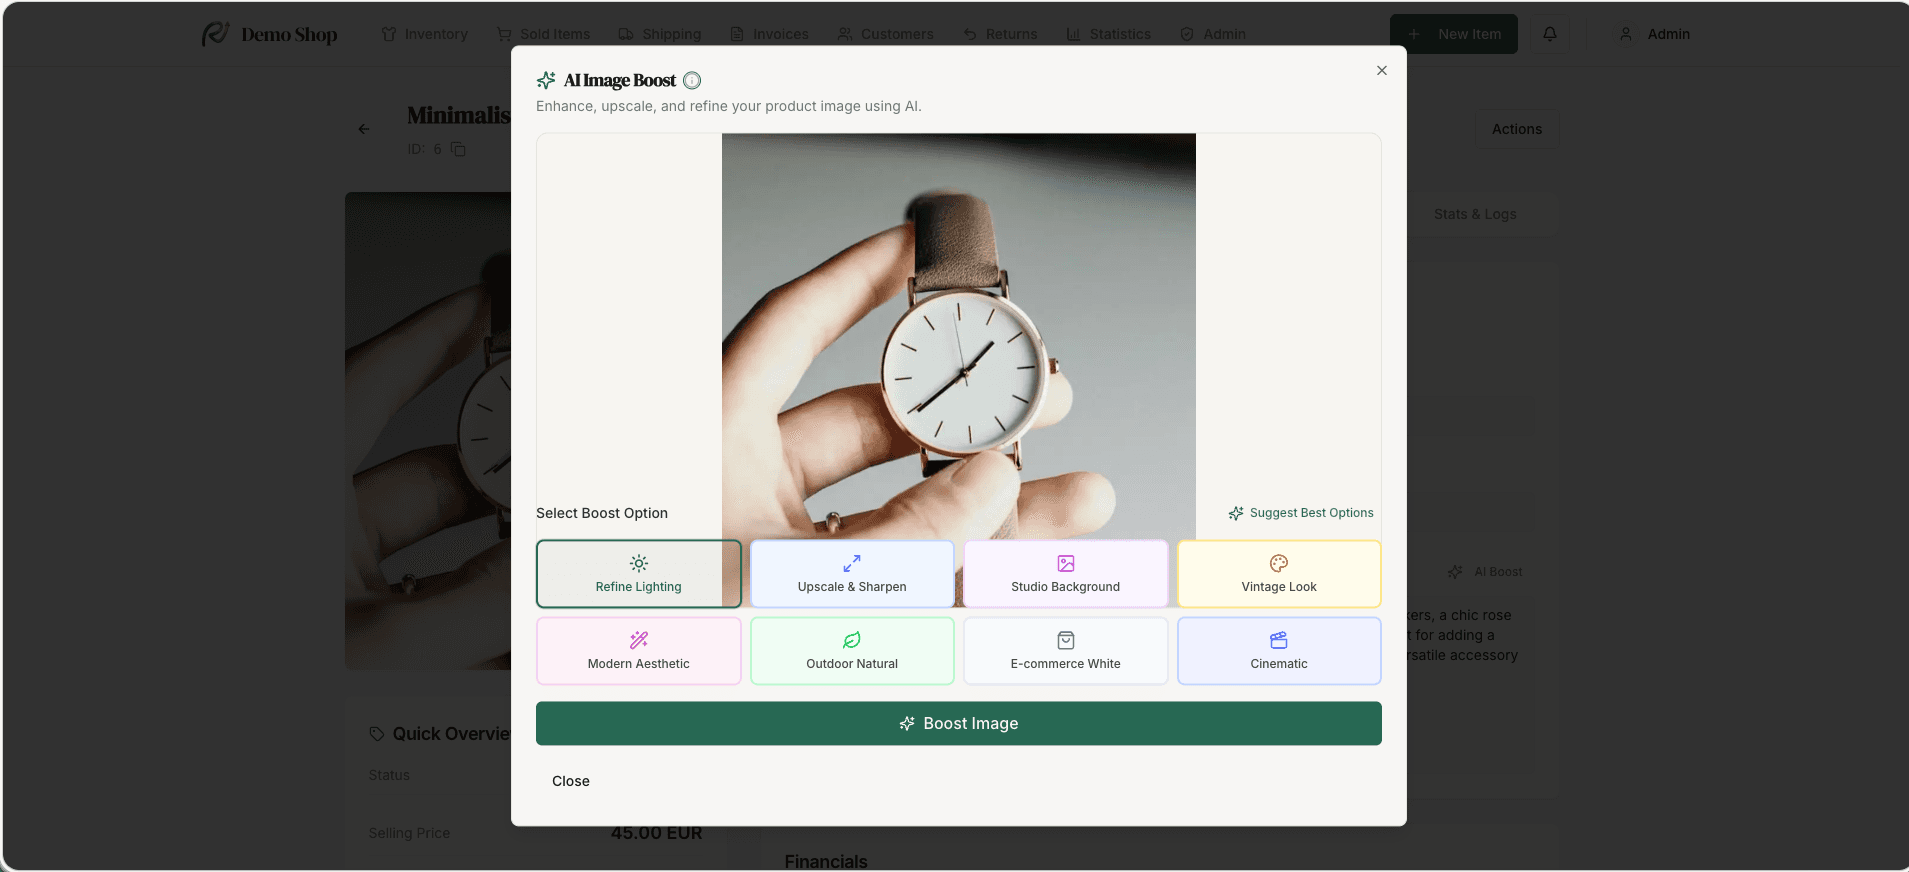The height and width of the screenshot is (872, 1909).
Task: Select the E-commerce White boost option
Action: coord(1066,651)
